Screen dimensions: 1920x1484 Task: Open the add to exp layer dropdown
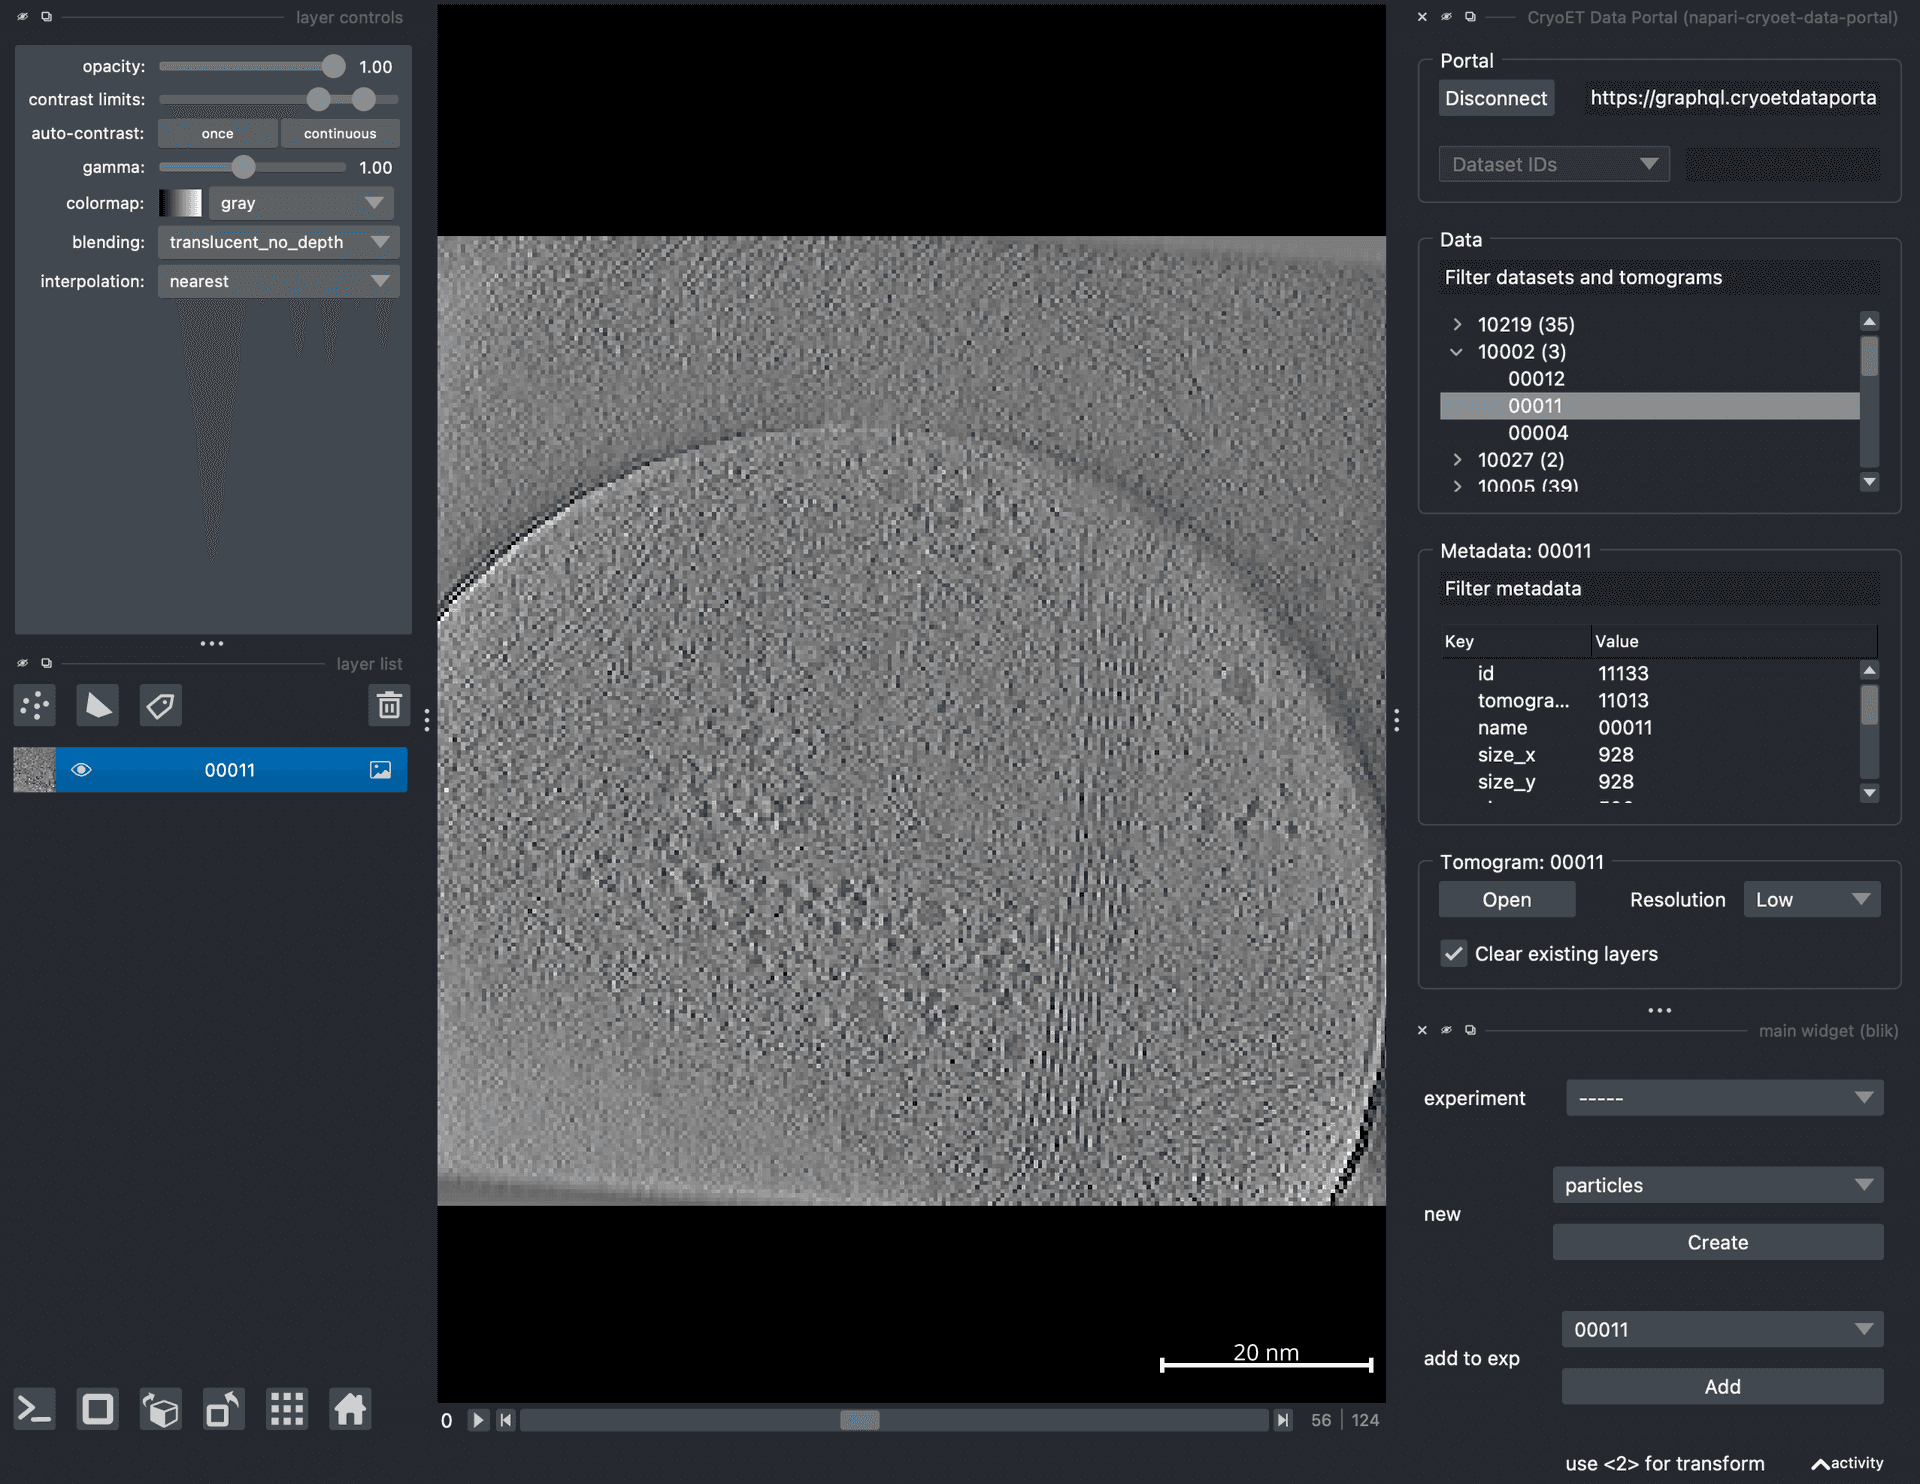pos(1722,1329)
